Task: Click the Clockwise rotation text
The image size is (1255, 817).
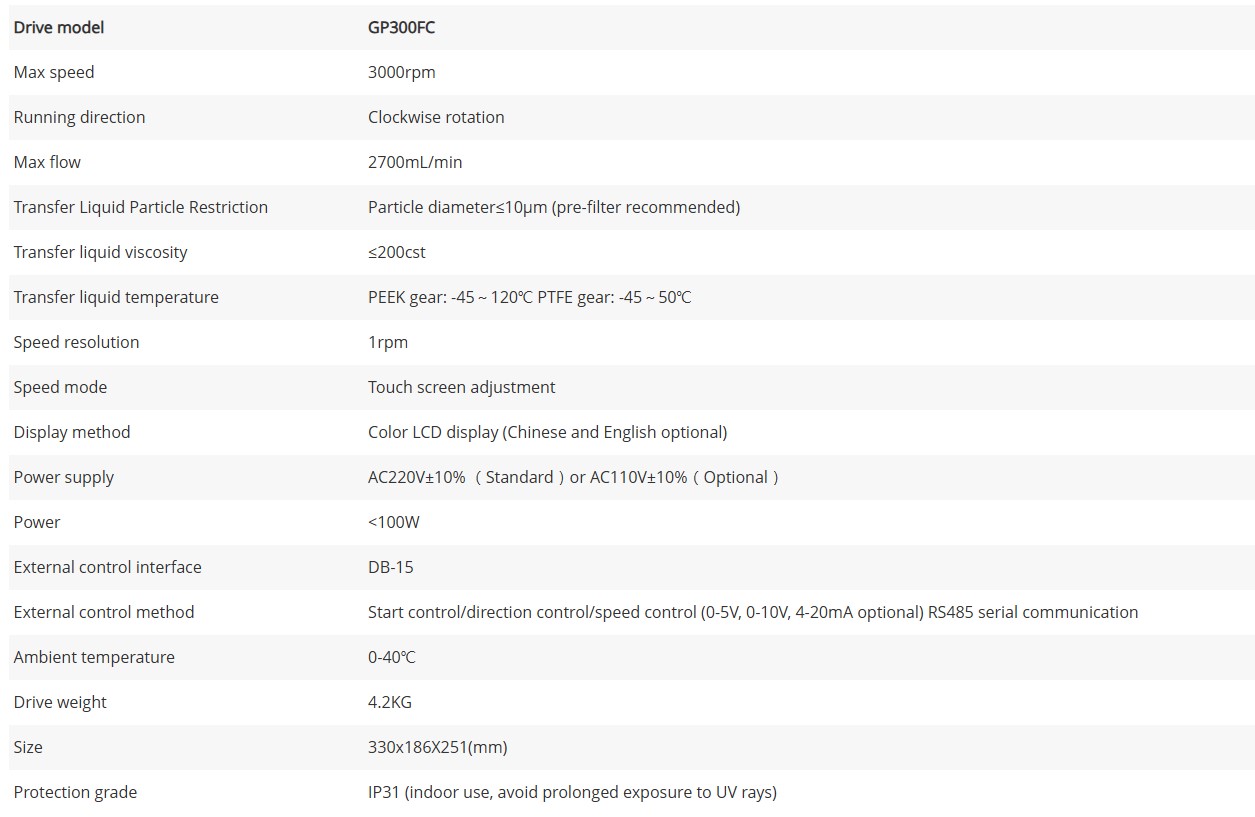Action: tap(436, 117)
